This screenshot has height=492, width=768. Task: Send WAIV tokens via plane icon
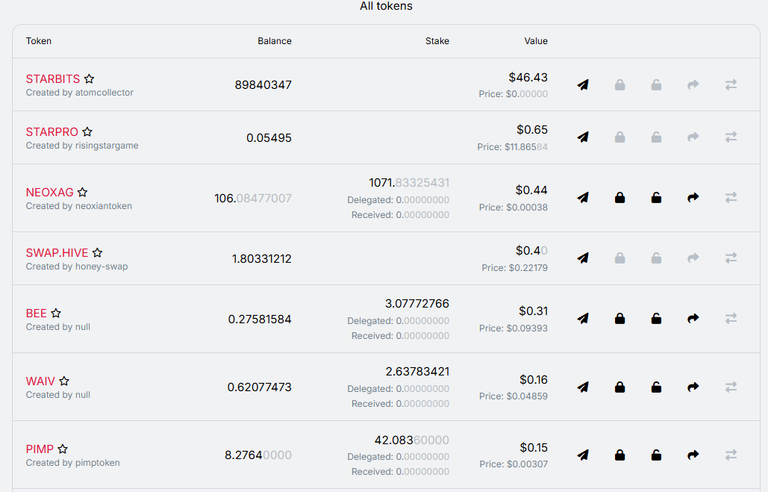pyautogui.click(x=582, y=387)
